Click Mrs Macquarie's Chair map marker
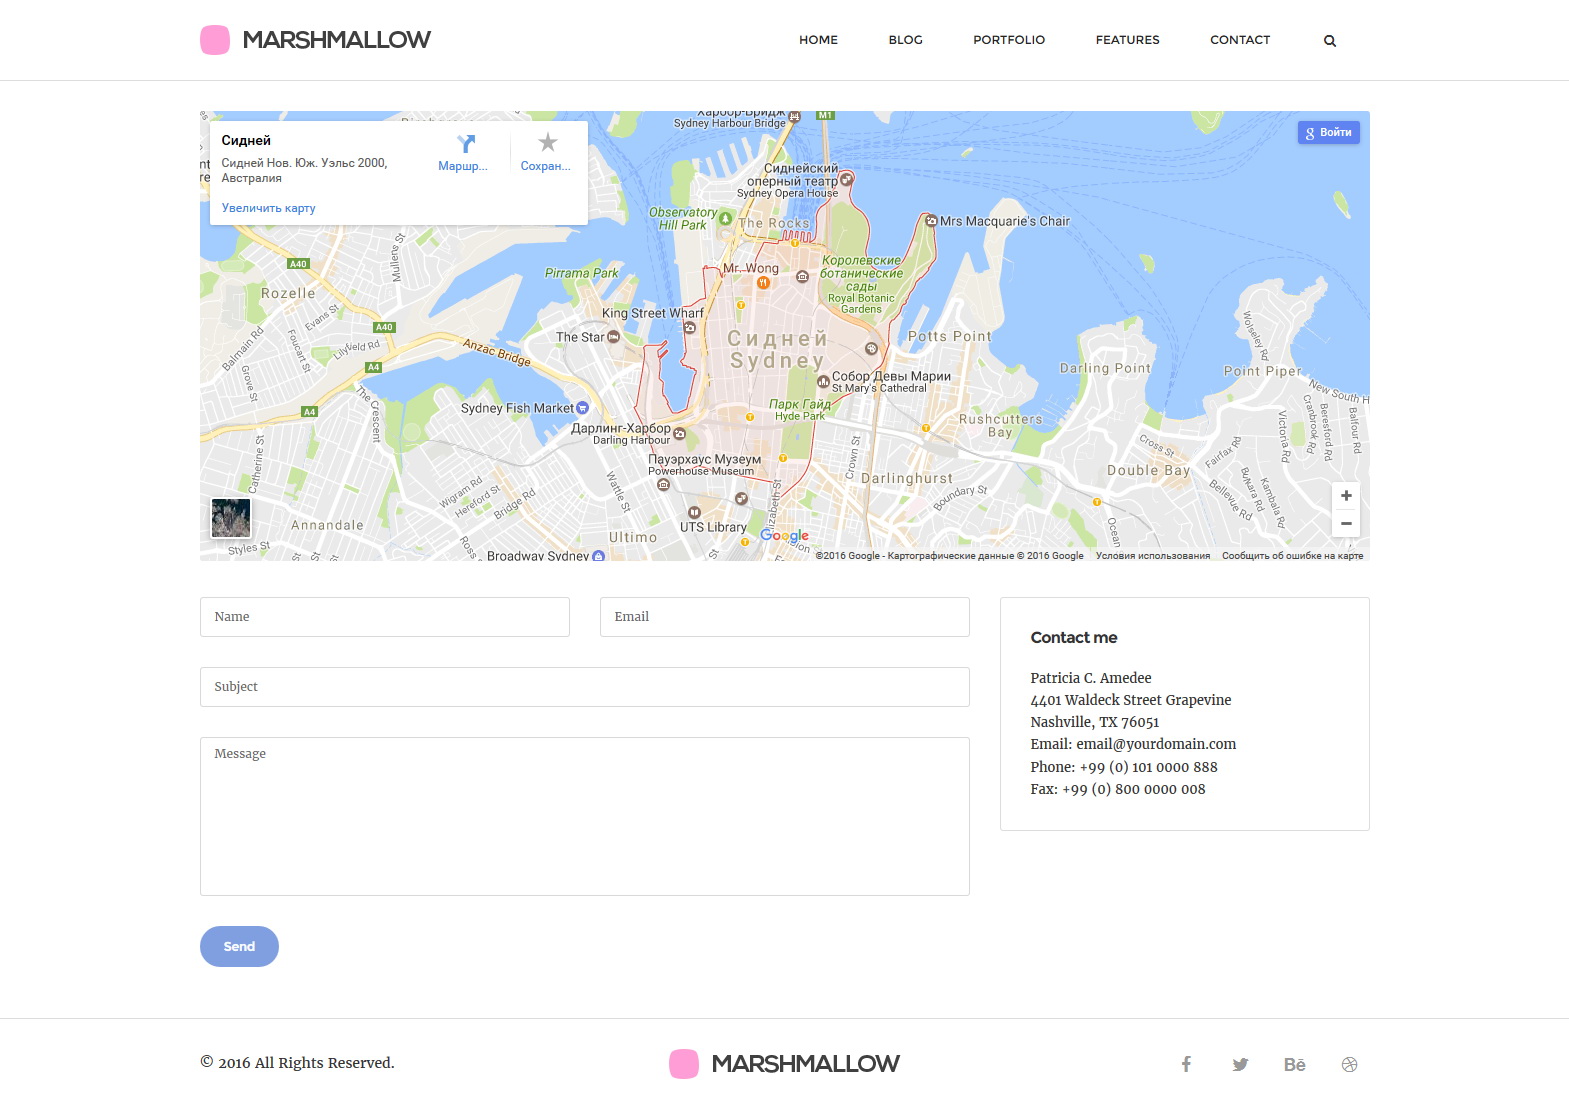Image resolution: width=1569 pixels, height=1109 pixels. coord(931,221)
